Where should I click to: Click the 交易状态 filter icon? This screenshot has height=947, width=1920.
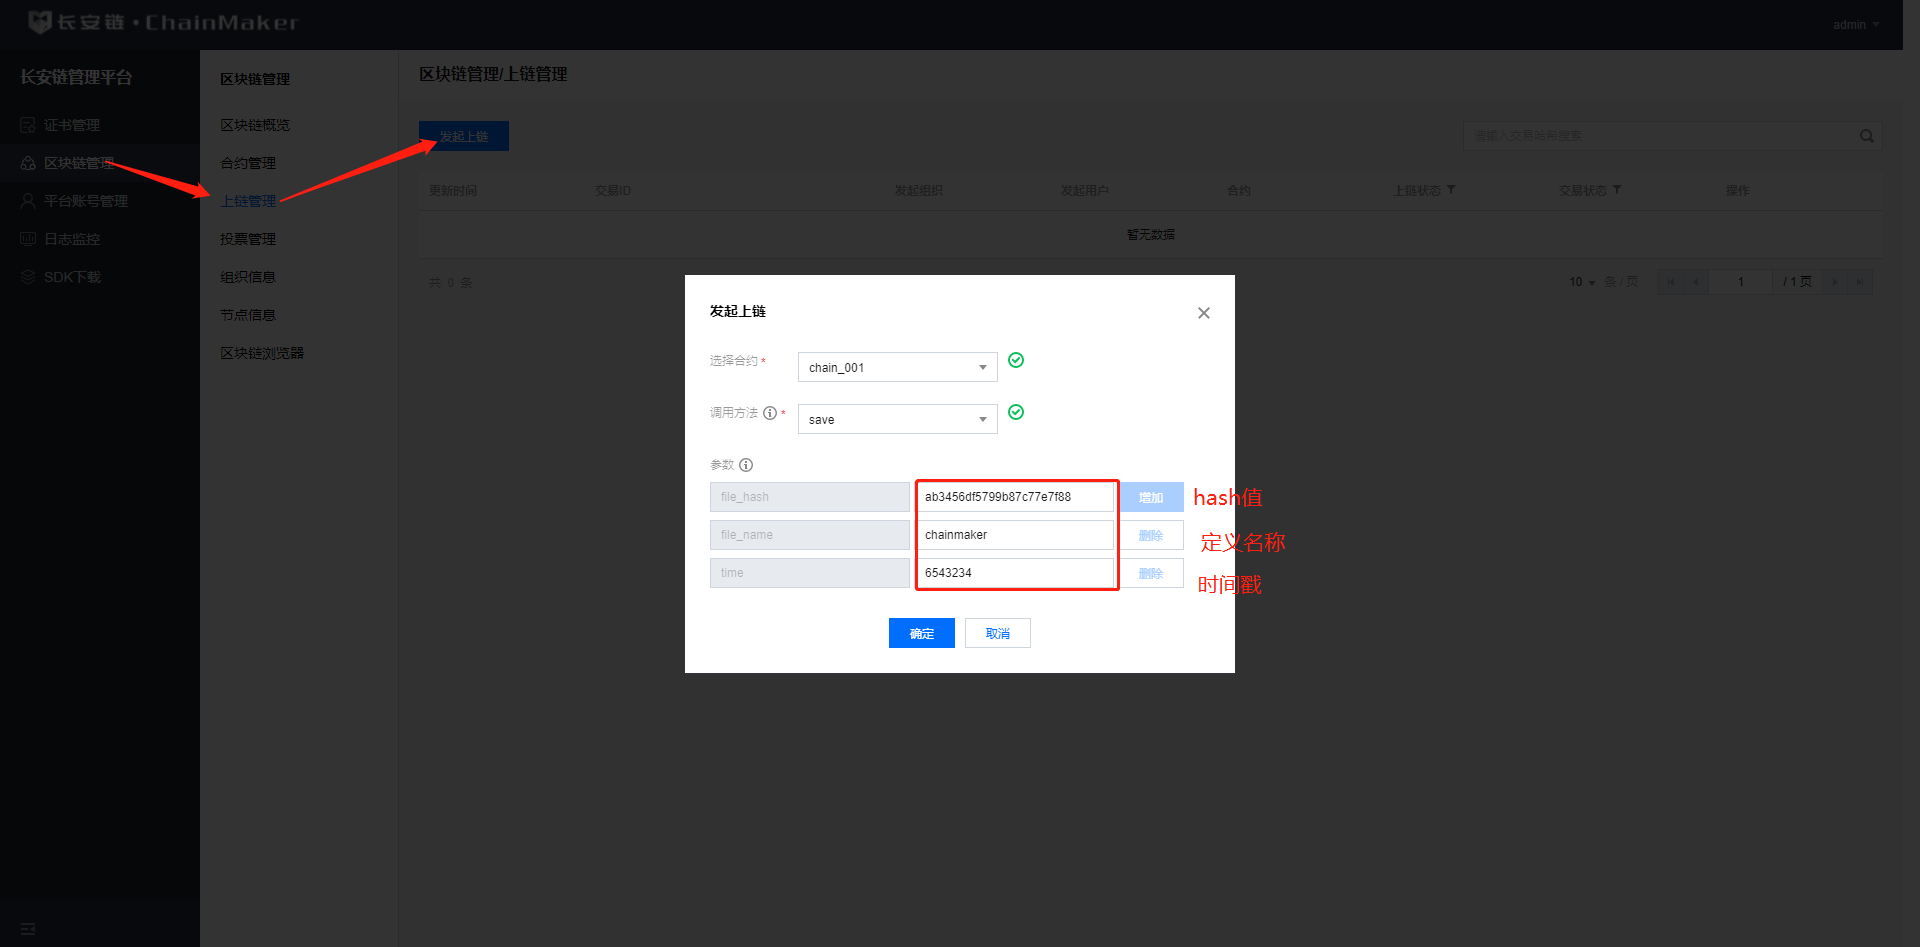click(x=1617, y=189)
